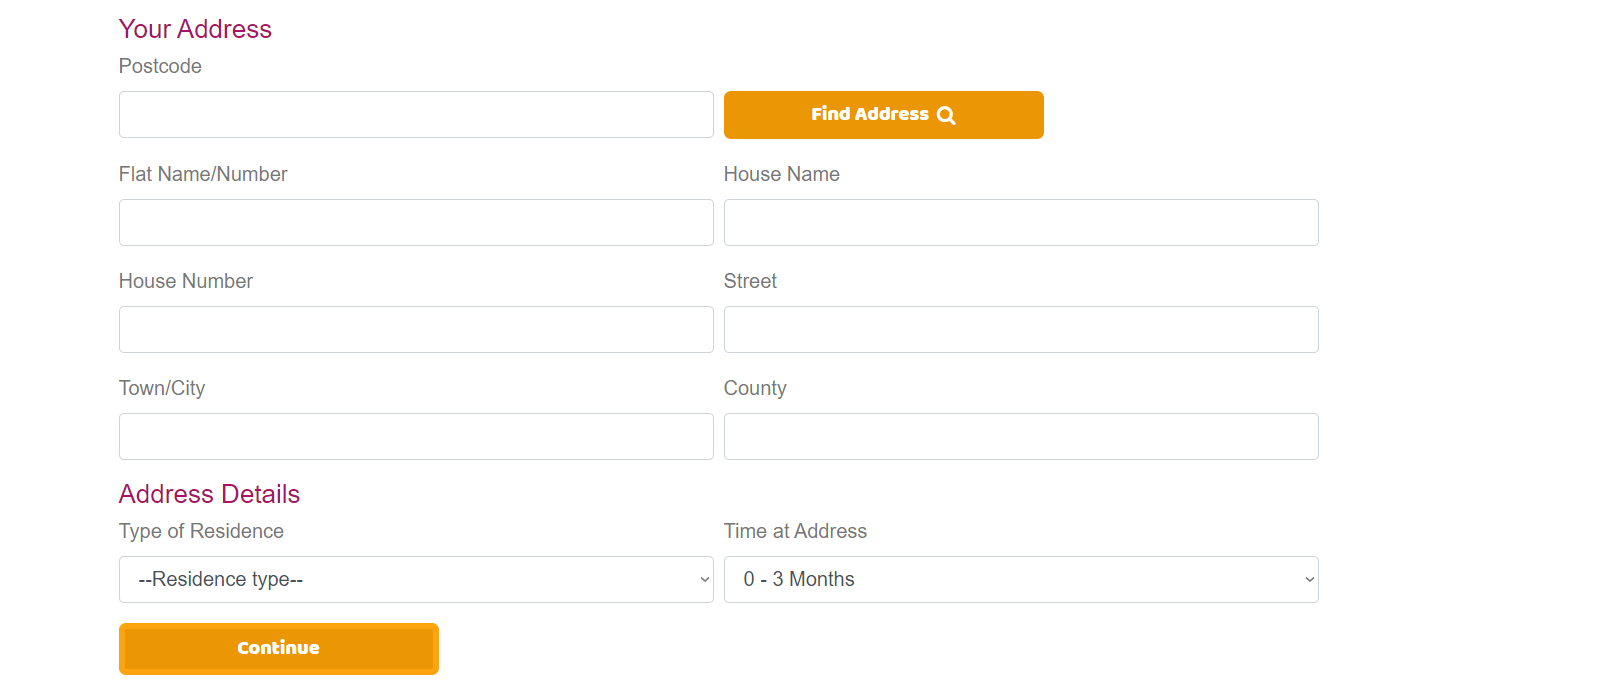This screenshot has height=684, width=1612.
Task: Click the House Name input box
Action: click(x=1020, y=222)
